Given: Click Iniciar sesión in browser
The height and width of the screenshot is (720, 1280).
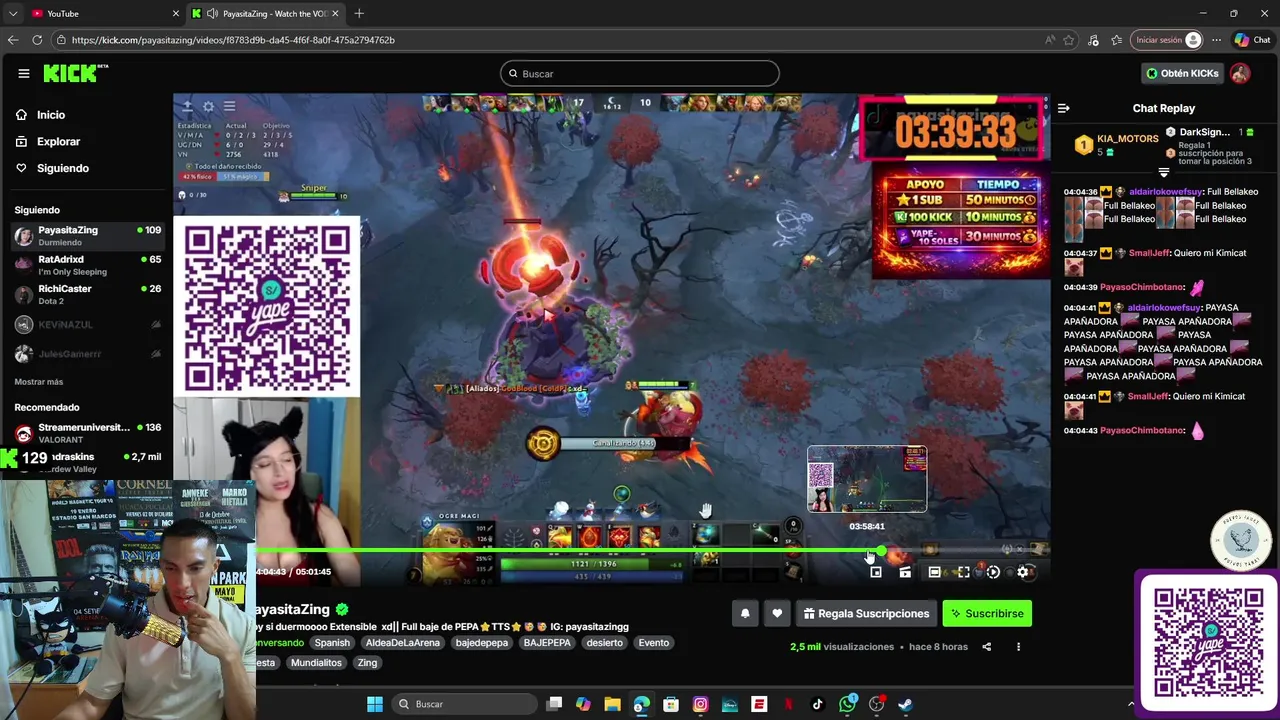Looking at the screenshot, I should (x=1166, y=40).
